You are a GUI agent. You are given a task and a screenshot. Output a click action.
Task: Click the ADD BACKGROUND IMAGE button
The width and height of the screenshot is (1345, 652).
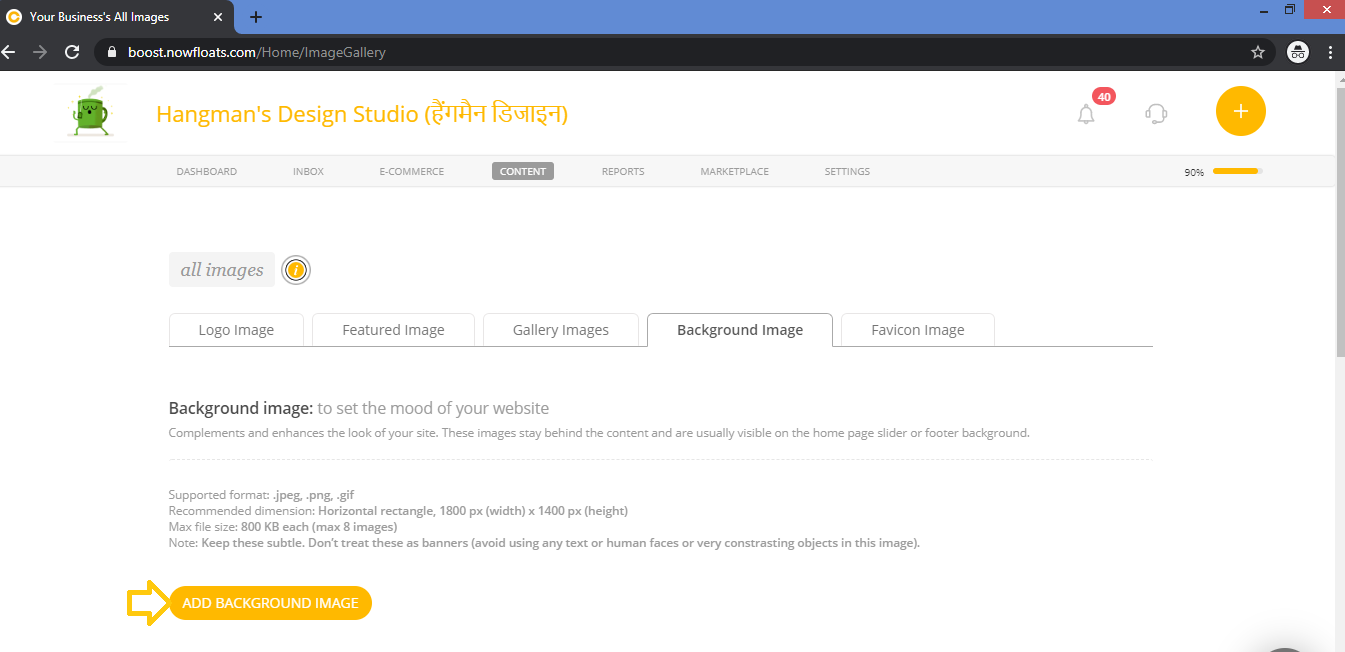[269, 603]
